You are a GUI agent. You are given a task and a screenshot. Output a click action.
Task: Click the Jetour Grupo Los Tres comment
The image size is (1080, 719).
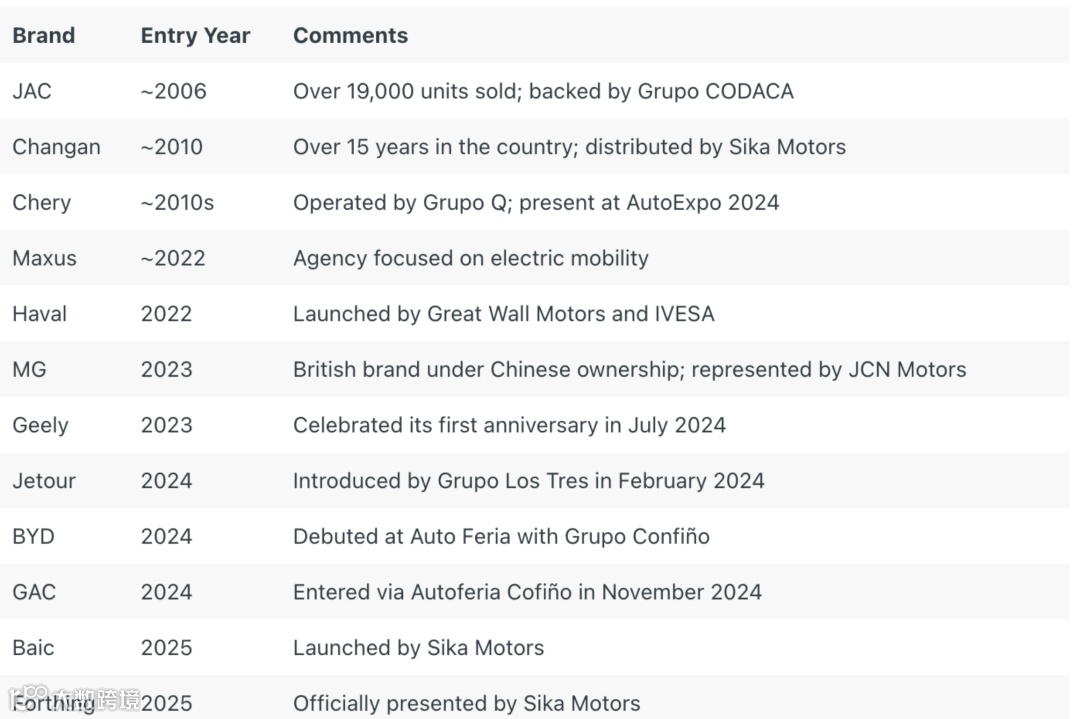[528, 481]
